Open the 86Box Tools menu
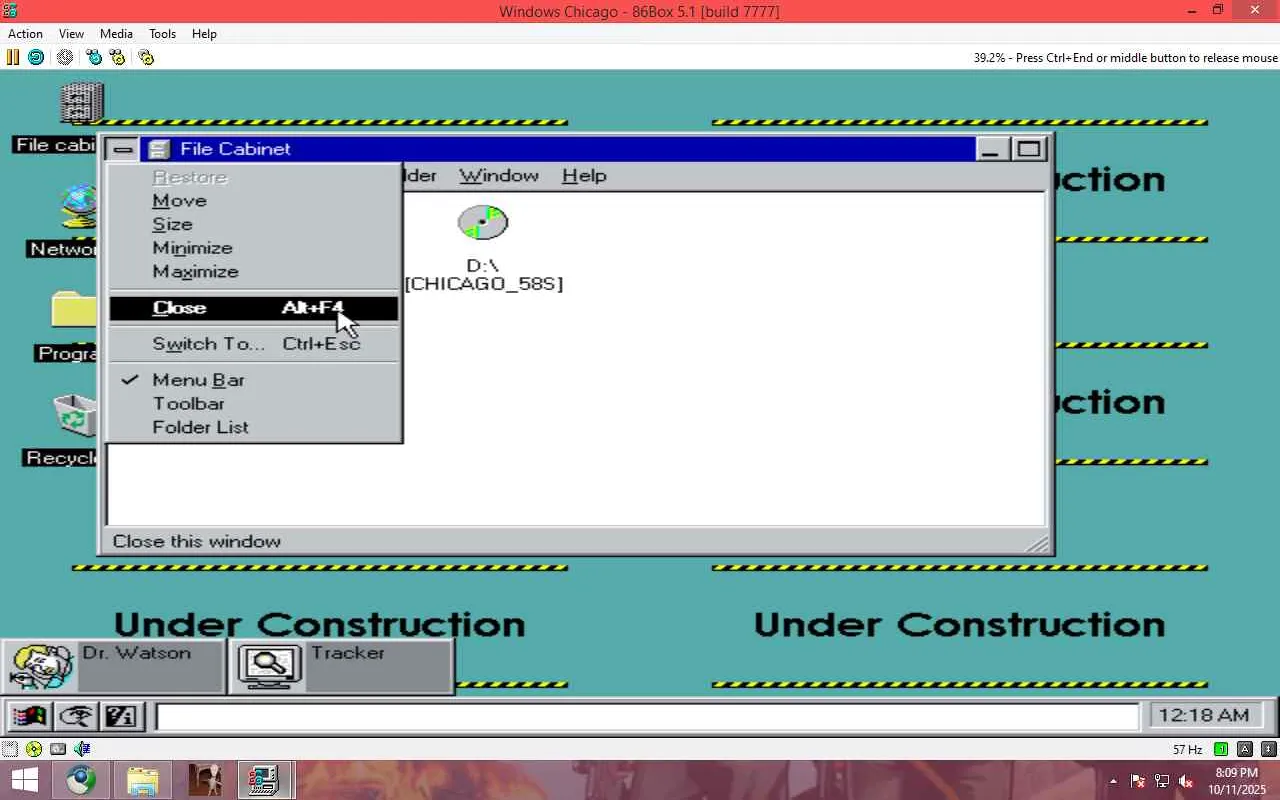The height and width of the screenshot is (800, 1280). (x=162, y=33)
